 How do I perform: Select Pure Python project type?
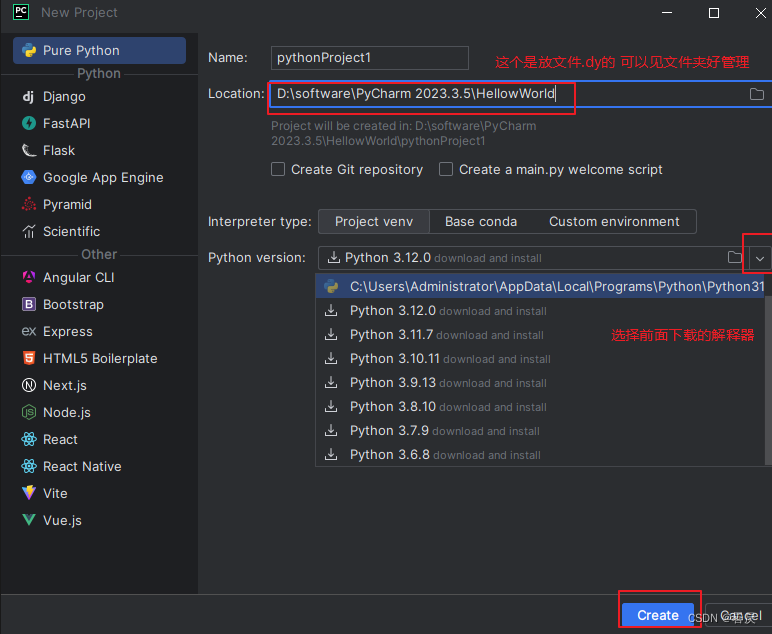click(x=99, y=51)
